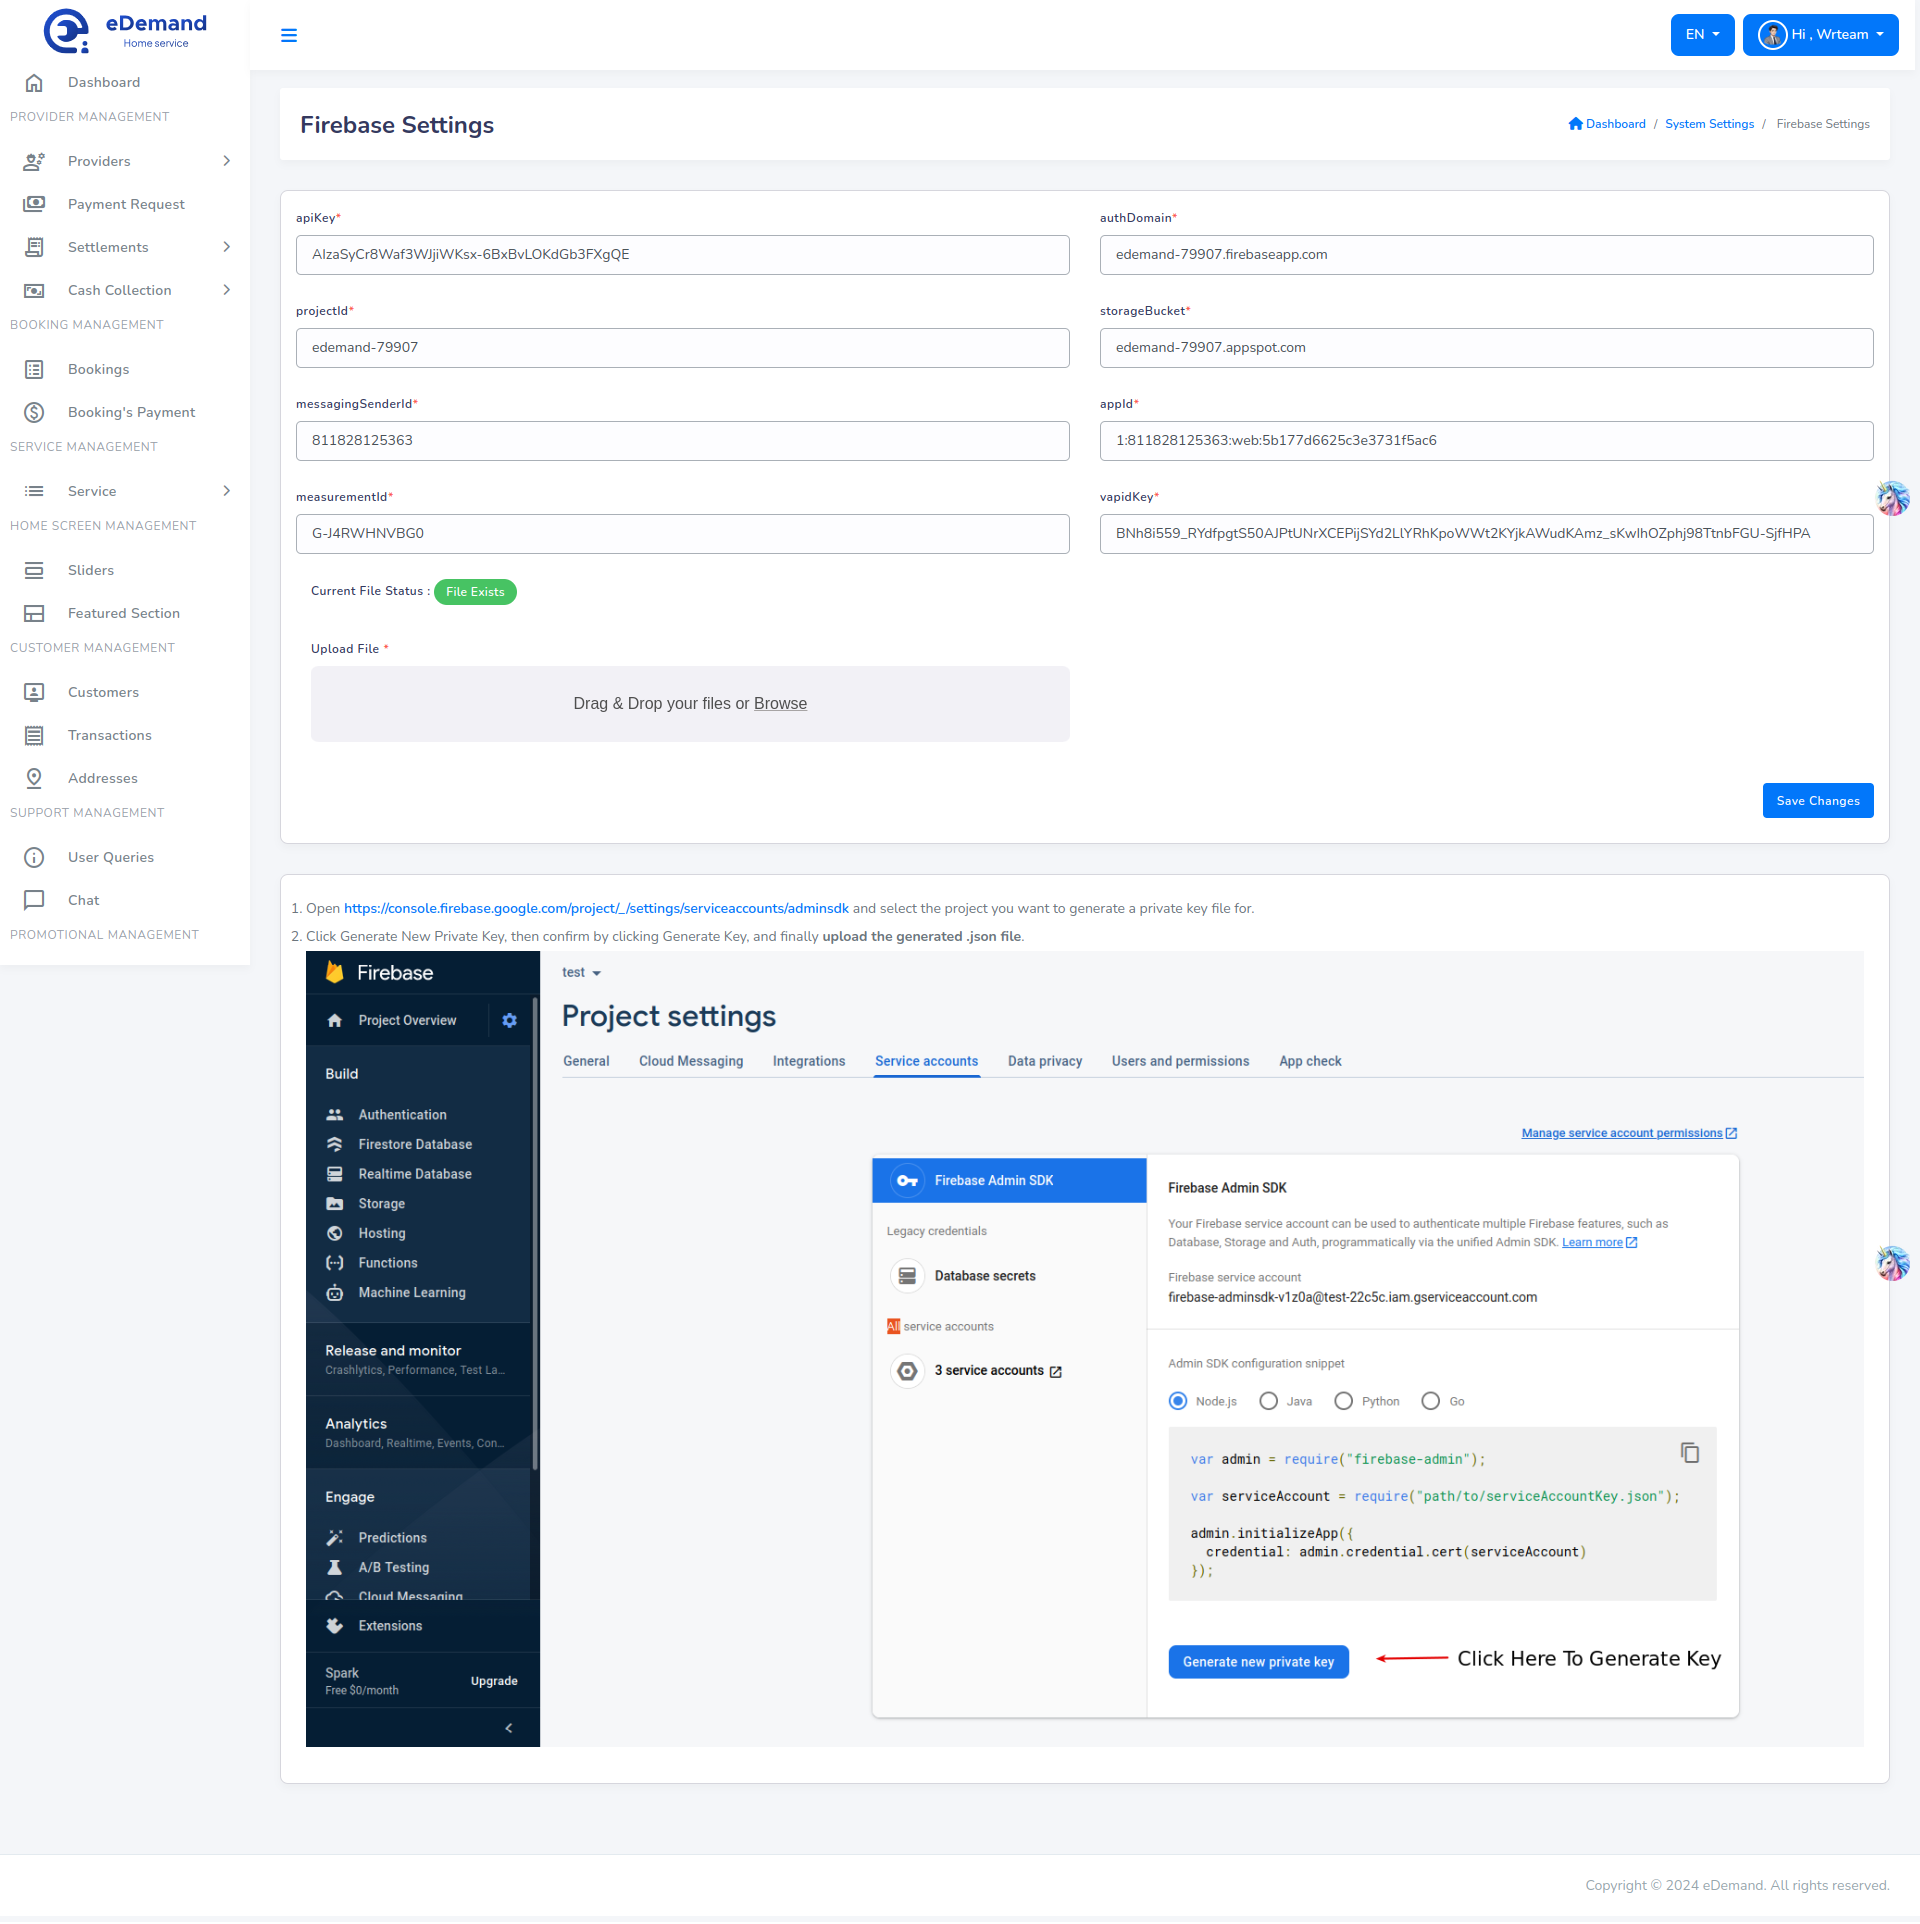1920x1924 pixels.
Task: Click the Database secrets icon
Action: 907,1277
